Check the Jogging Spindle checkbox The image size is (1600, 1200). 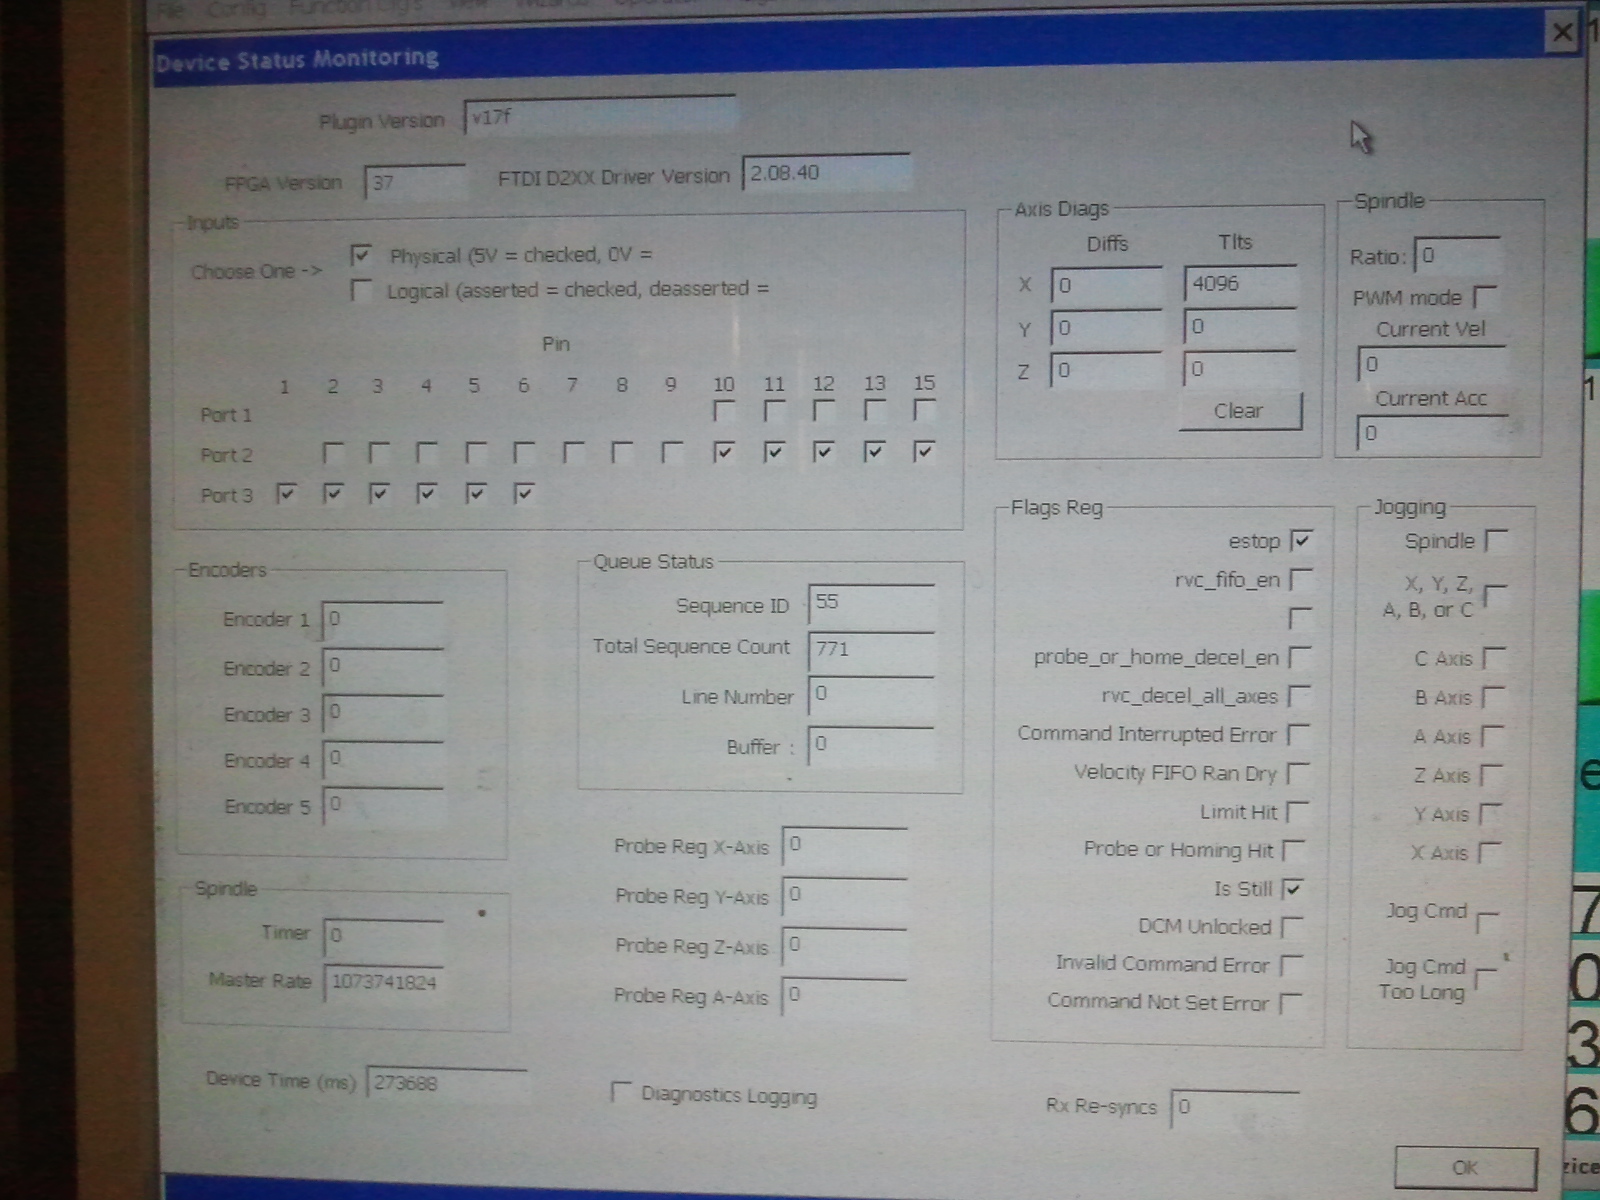click(x=1496, y=541)
